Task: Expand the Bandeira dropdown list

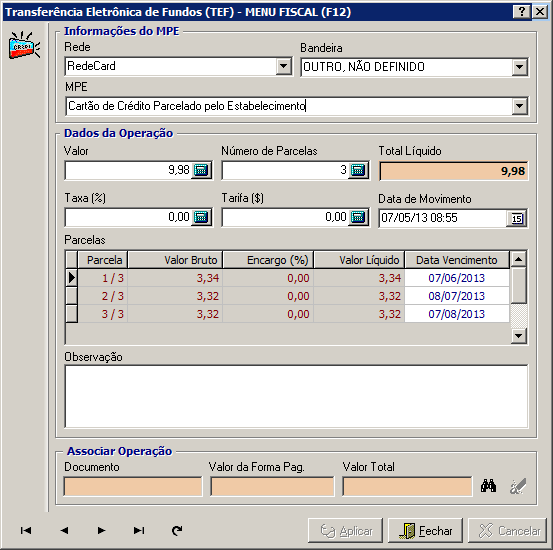Action: point(519,67)
